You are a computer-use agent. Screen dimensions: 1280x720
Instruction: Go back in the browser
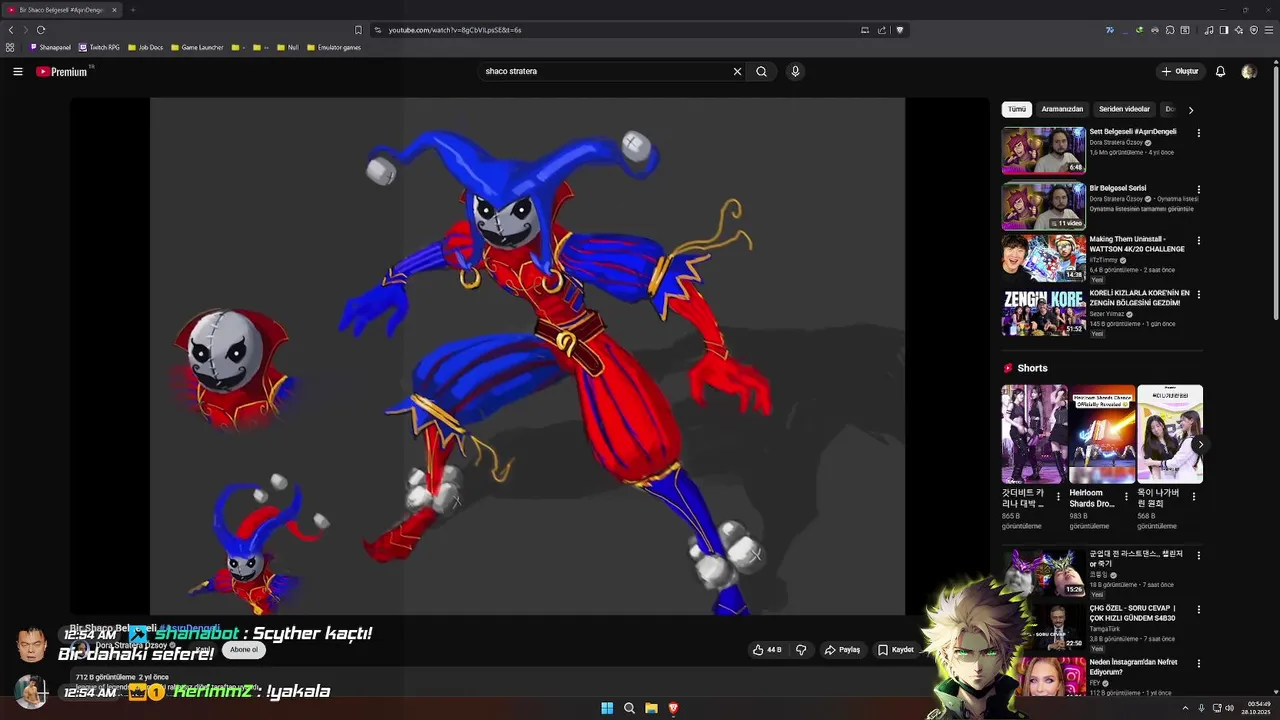pos(11,30)
